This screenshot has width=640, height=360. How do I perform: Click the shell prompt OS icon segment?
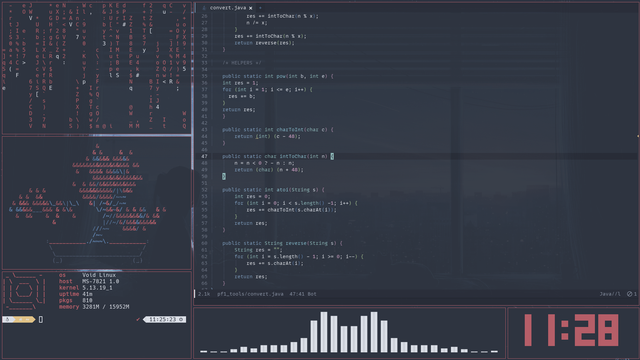click(8, 319)
